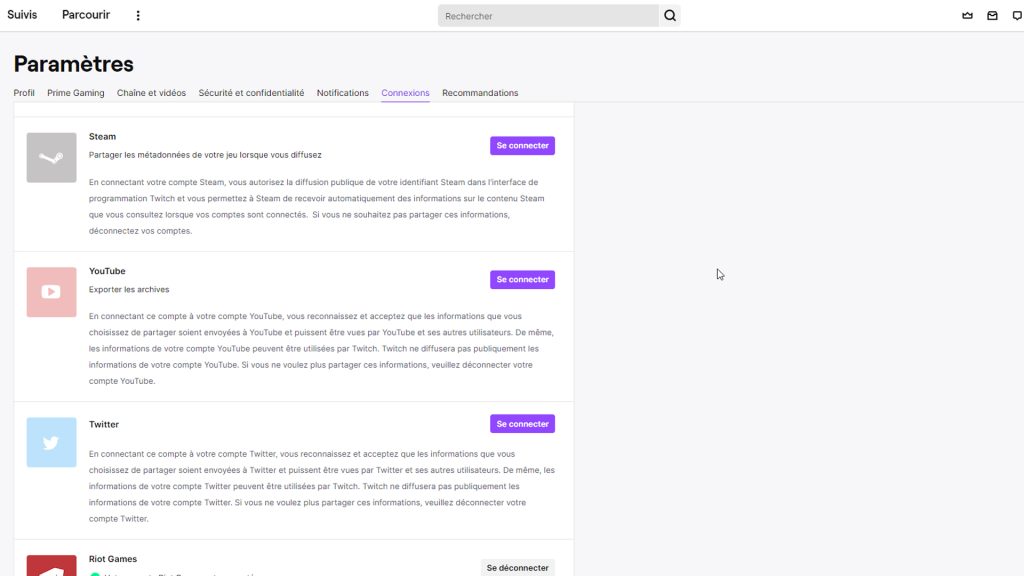Screen dimensions: 1024x576
Task: Click the YouTube play icon
Action: click(51, 291)
